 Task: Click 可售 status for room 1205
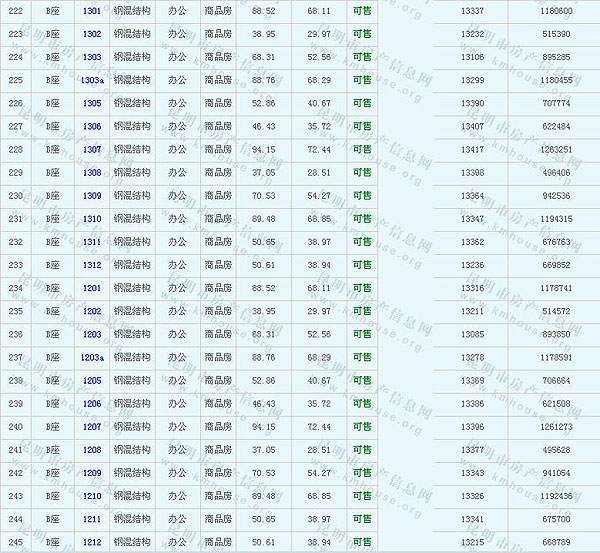[361, 381]
